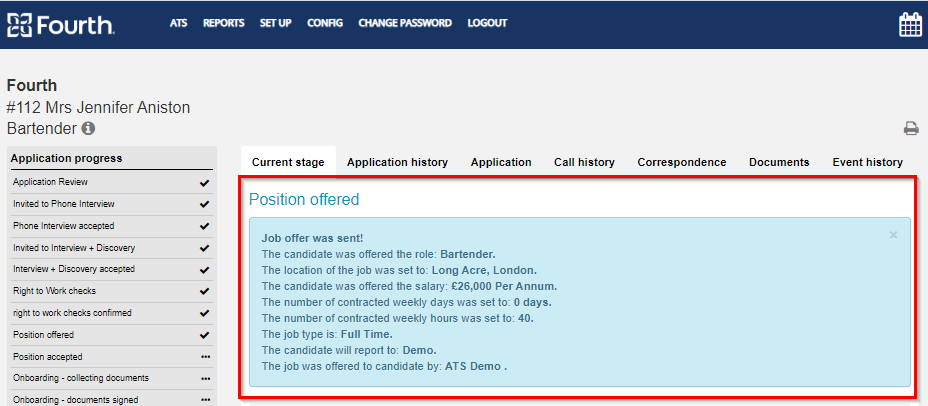Open the Event history tab
Viewport: 928px width, 406px height.
coord(868,162)
